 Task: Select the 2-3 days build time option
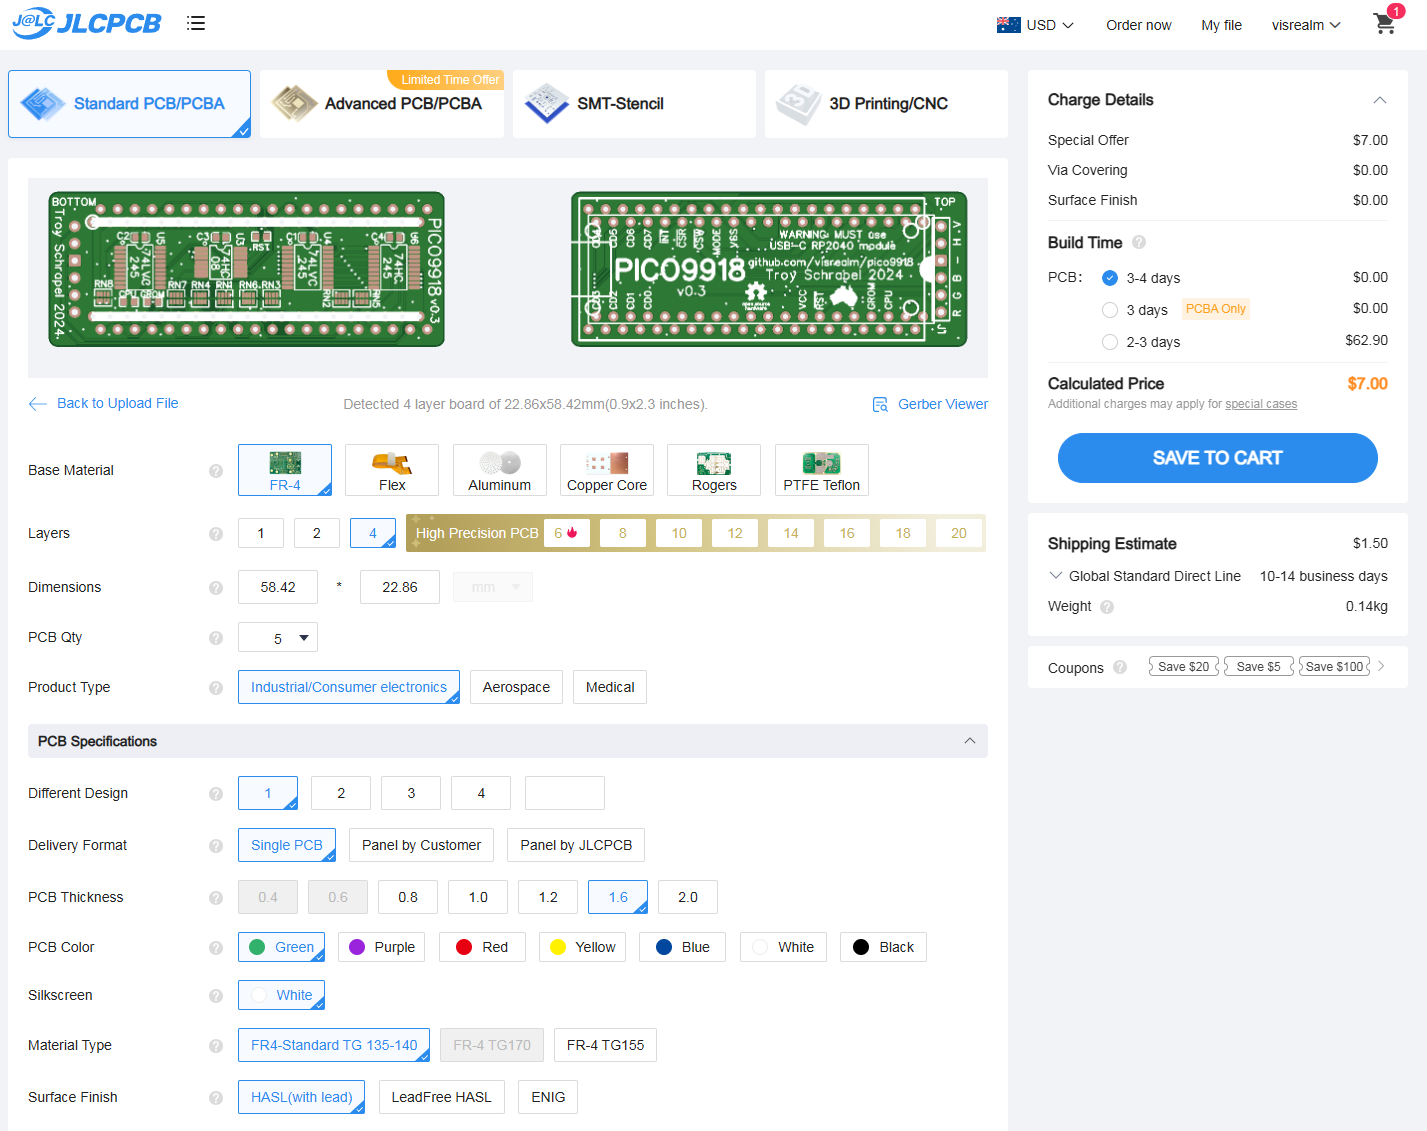(x=1110, y=342)
